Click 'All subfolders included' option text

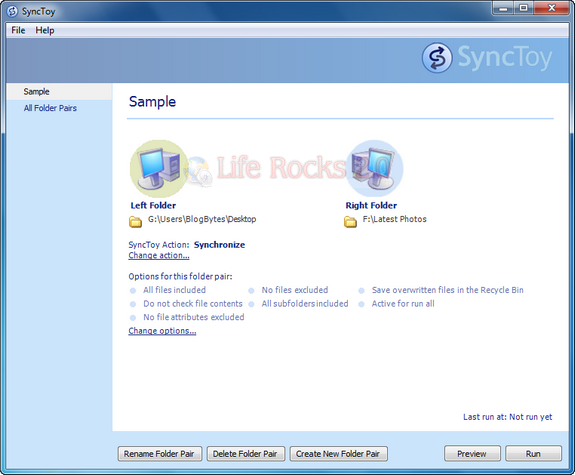(x=305, y=304)
